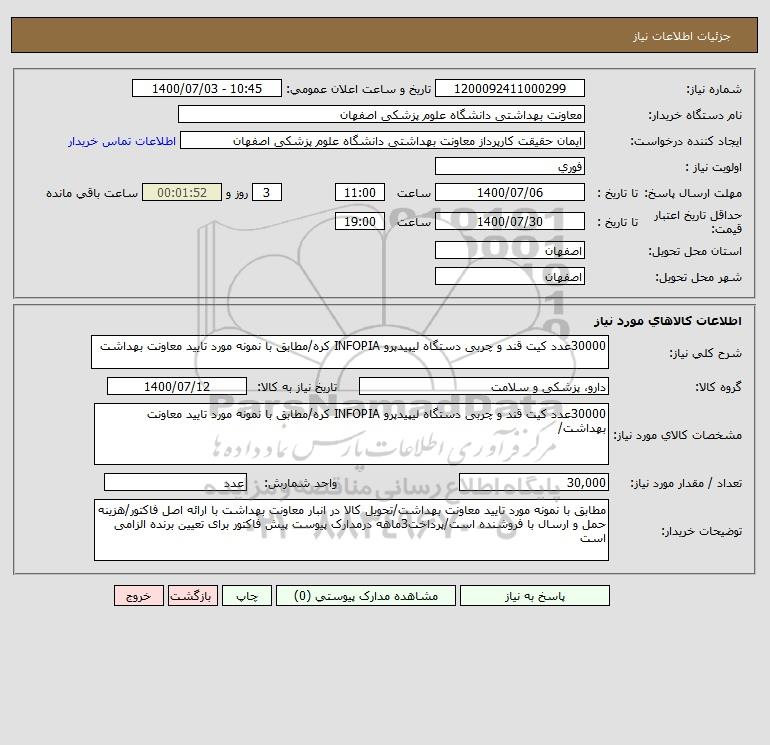Image resolution: width=770 pixels, height=745 pixels.
Task: Click the response deadline time 11:00
Action: pyautogui.click(x=359, y=193)
